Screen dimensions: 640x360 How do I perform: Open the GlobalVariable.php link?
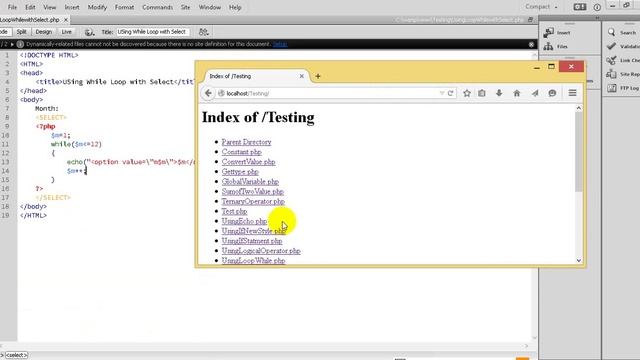[x=250, y=182]
